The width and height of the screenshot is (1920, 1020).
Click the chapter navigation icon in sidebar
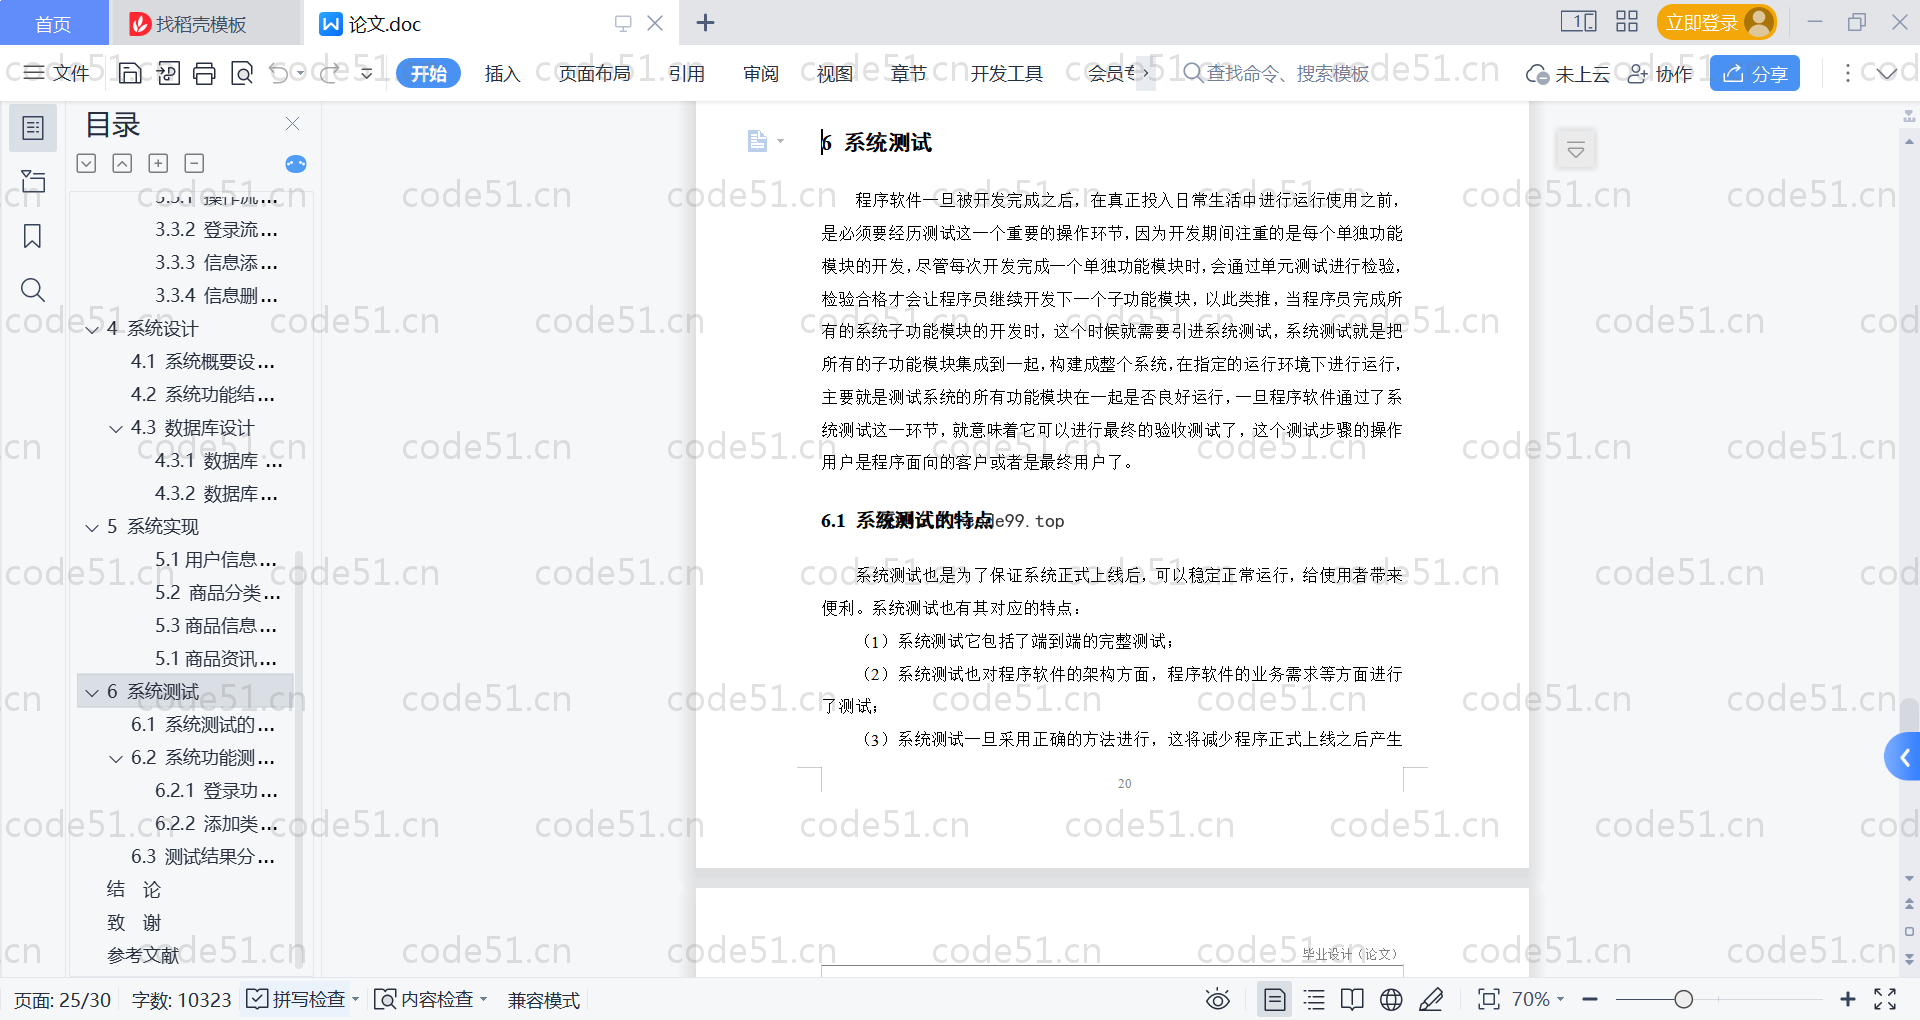tap(33, 181)
